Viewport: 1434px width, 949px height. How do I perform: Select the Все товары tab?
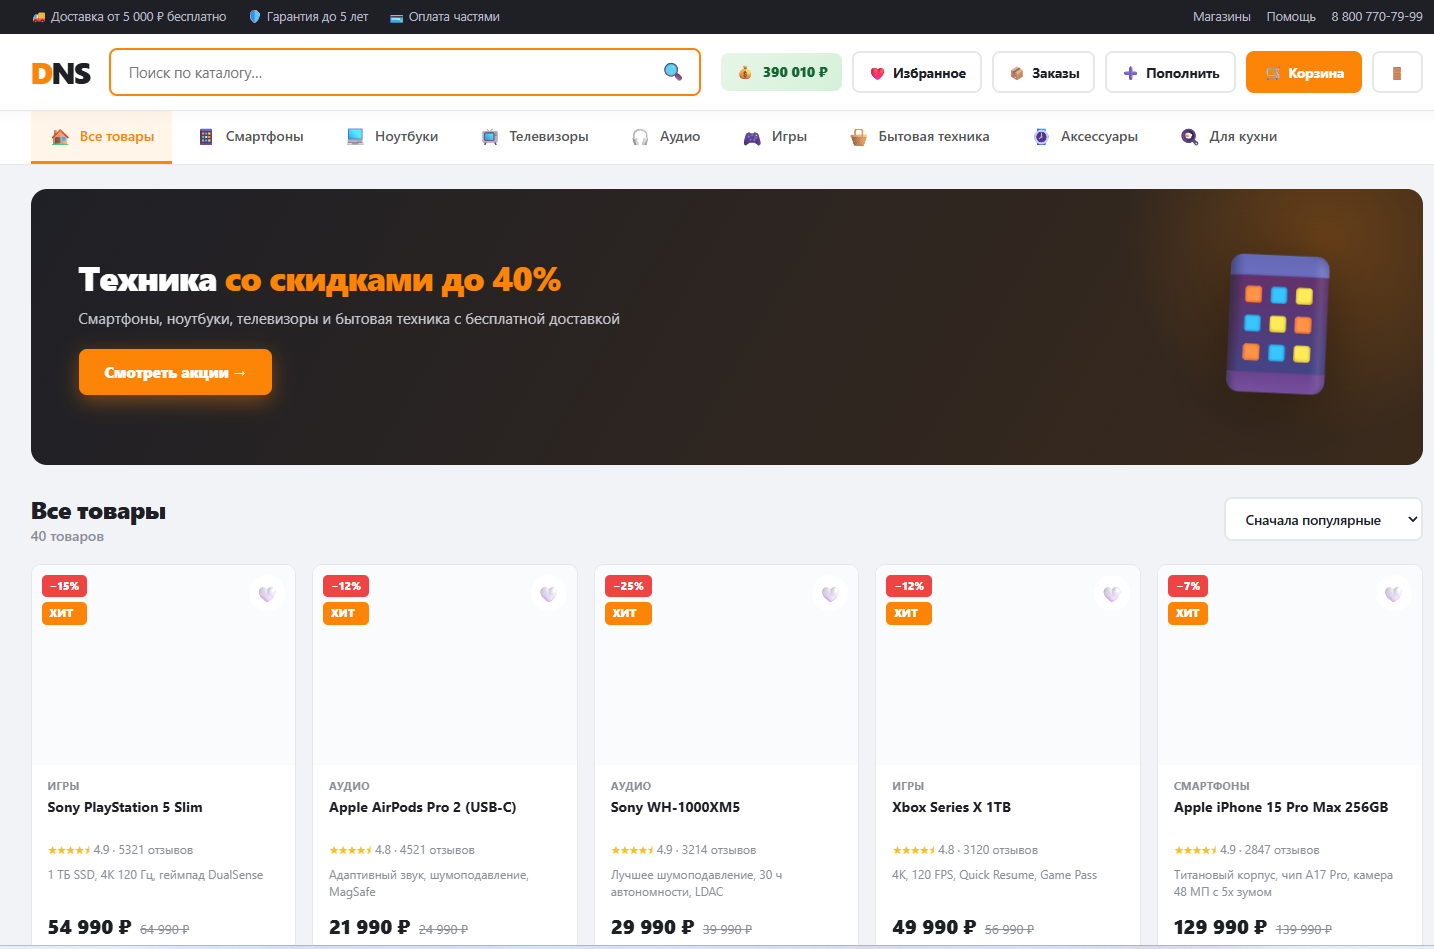[x=102, y=137]
